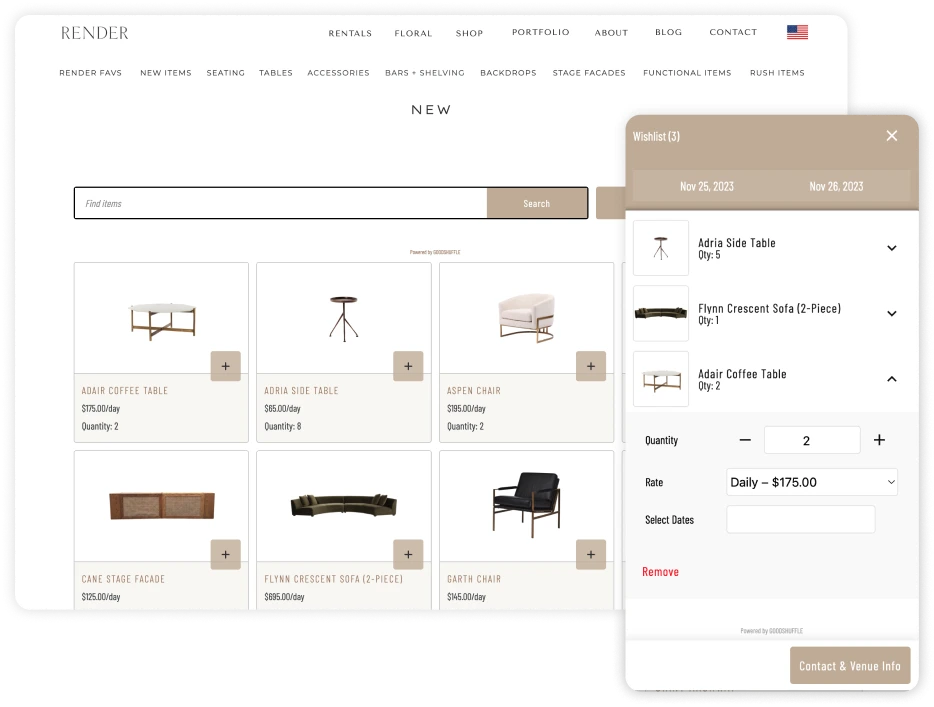Close the Wishlist panel
The height and width of the screenshot is (707, 934).
pyautogui.click(x=892, y=136)
